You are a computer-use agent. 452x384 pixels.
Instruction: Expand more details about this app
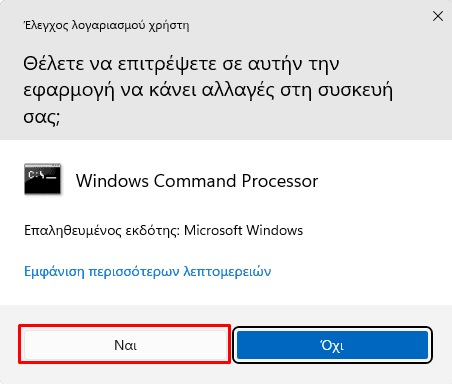point(148,271)
